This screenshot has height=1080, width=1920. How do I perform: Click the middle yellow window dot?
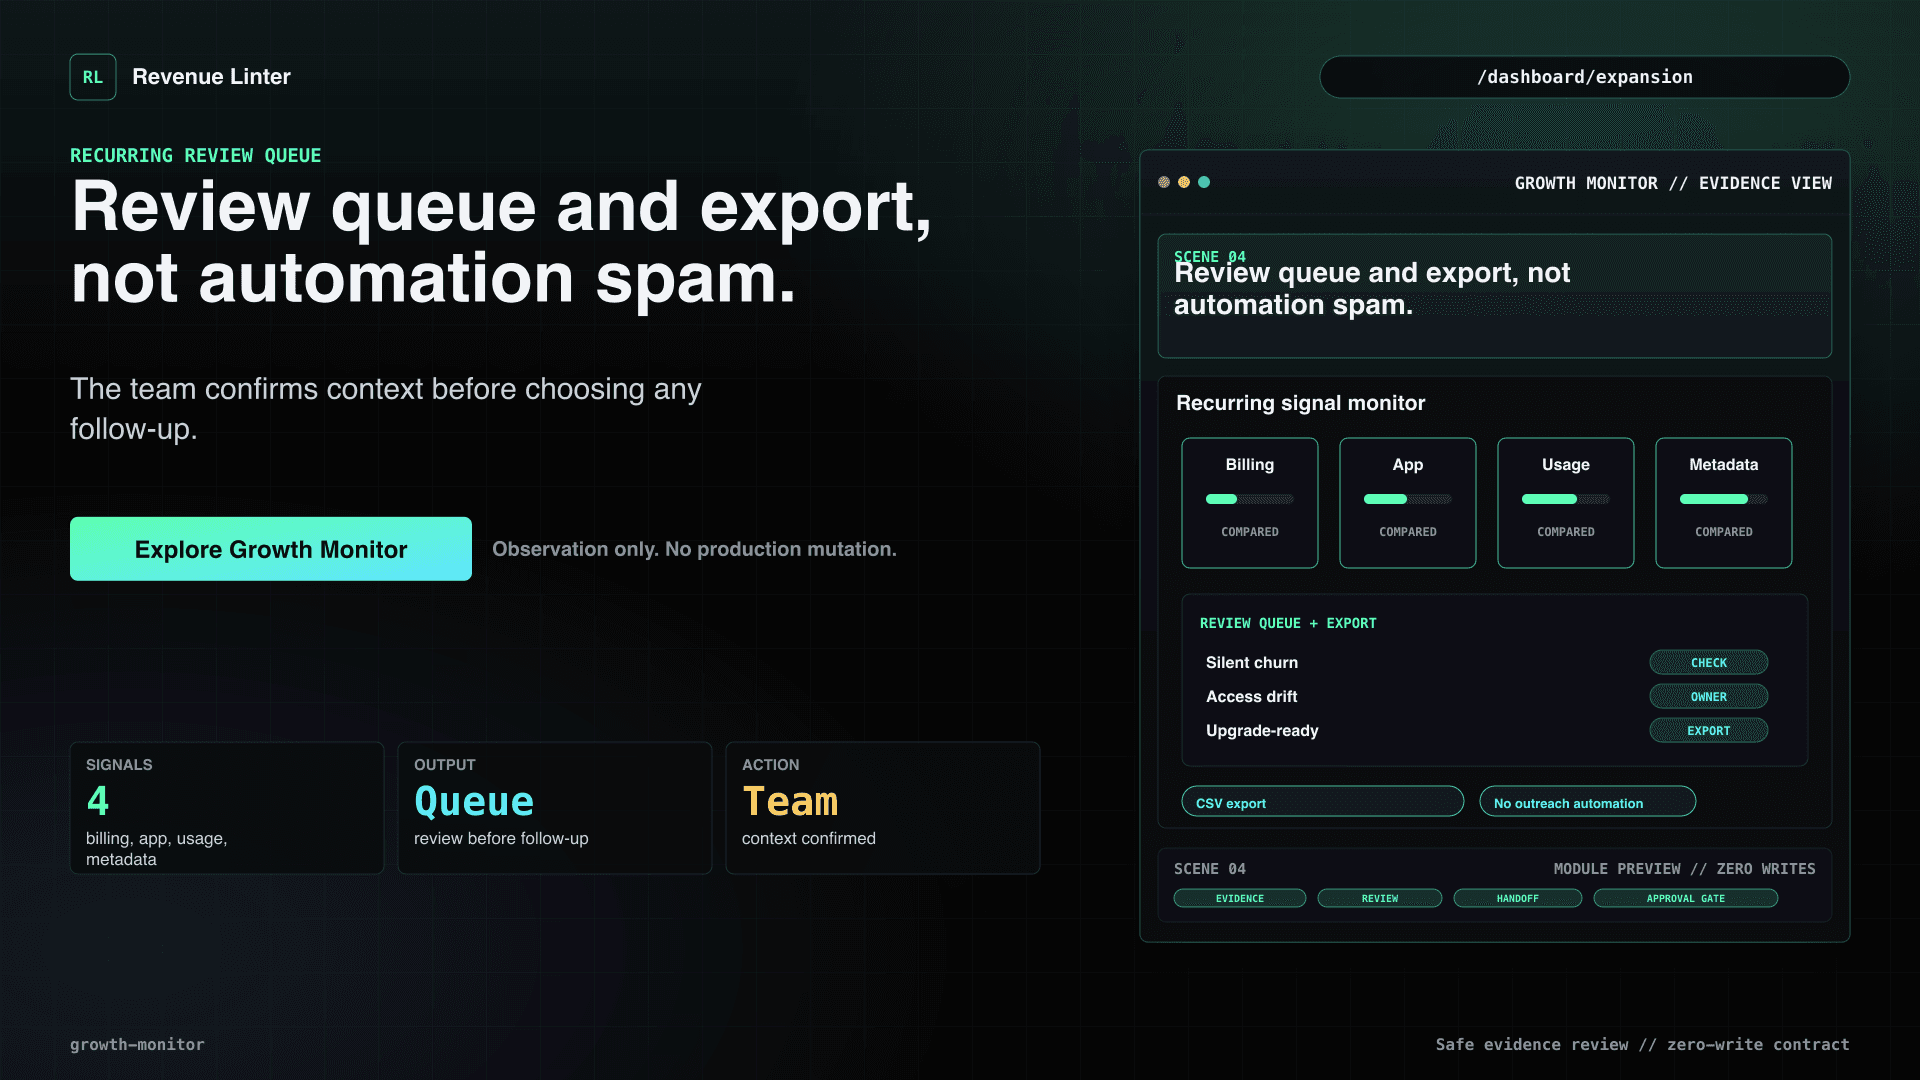[1184, 182]
